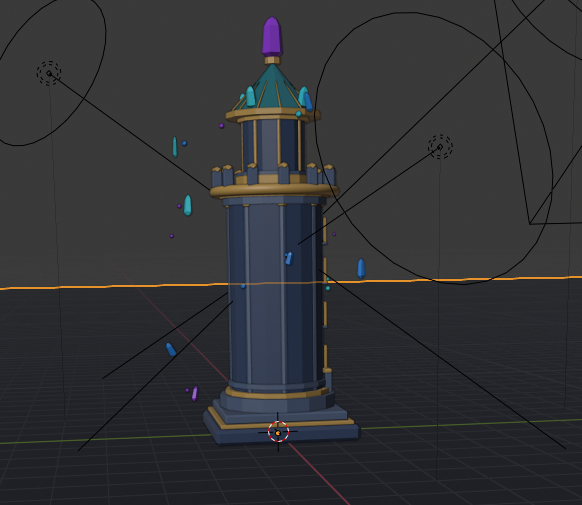Click the square stone base of the tower
This screenshot has width=582, height=505.
coord(281,425)
